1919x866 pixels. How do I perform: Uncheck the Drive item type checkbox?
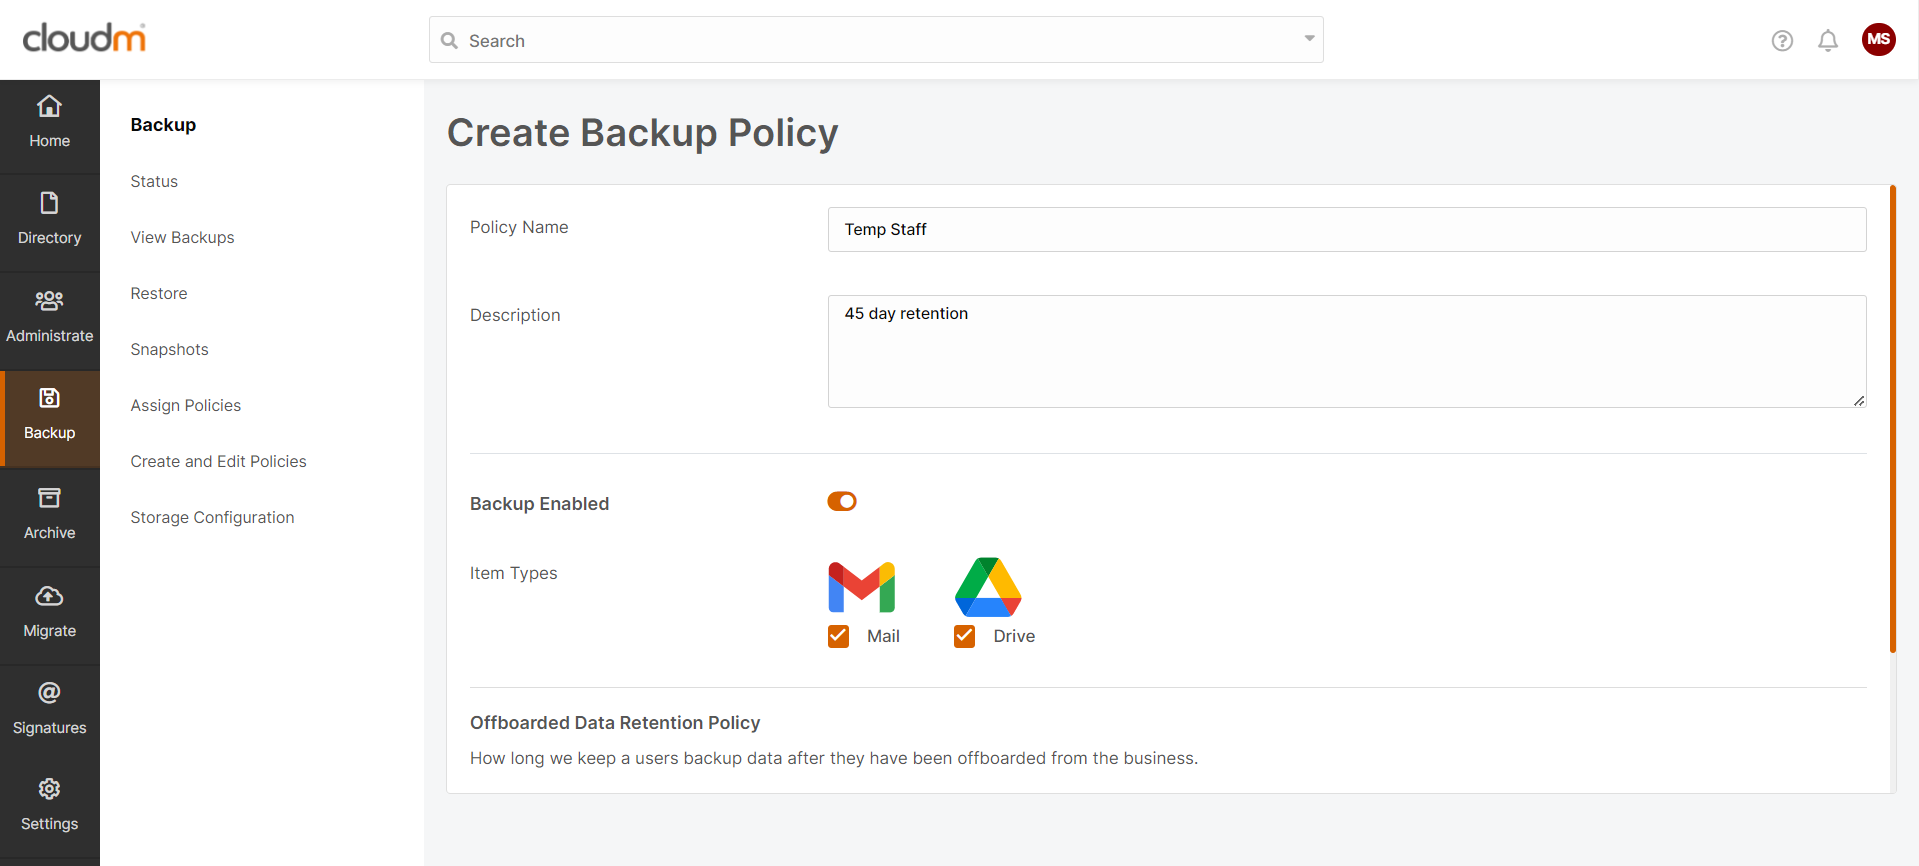(965, 637)
